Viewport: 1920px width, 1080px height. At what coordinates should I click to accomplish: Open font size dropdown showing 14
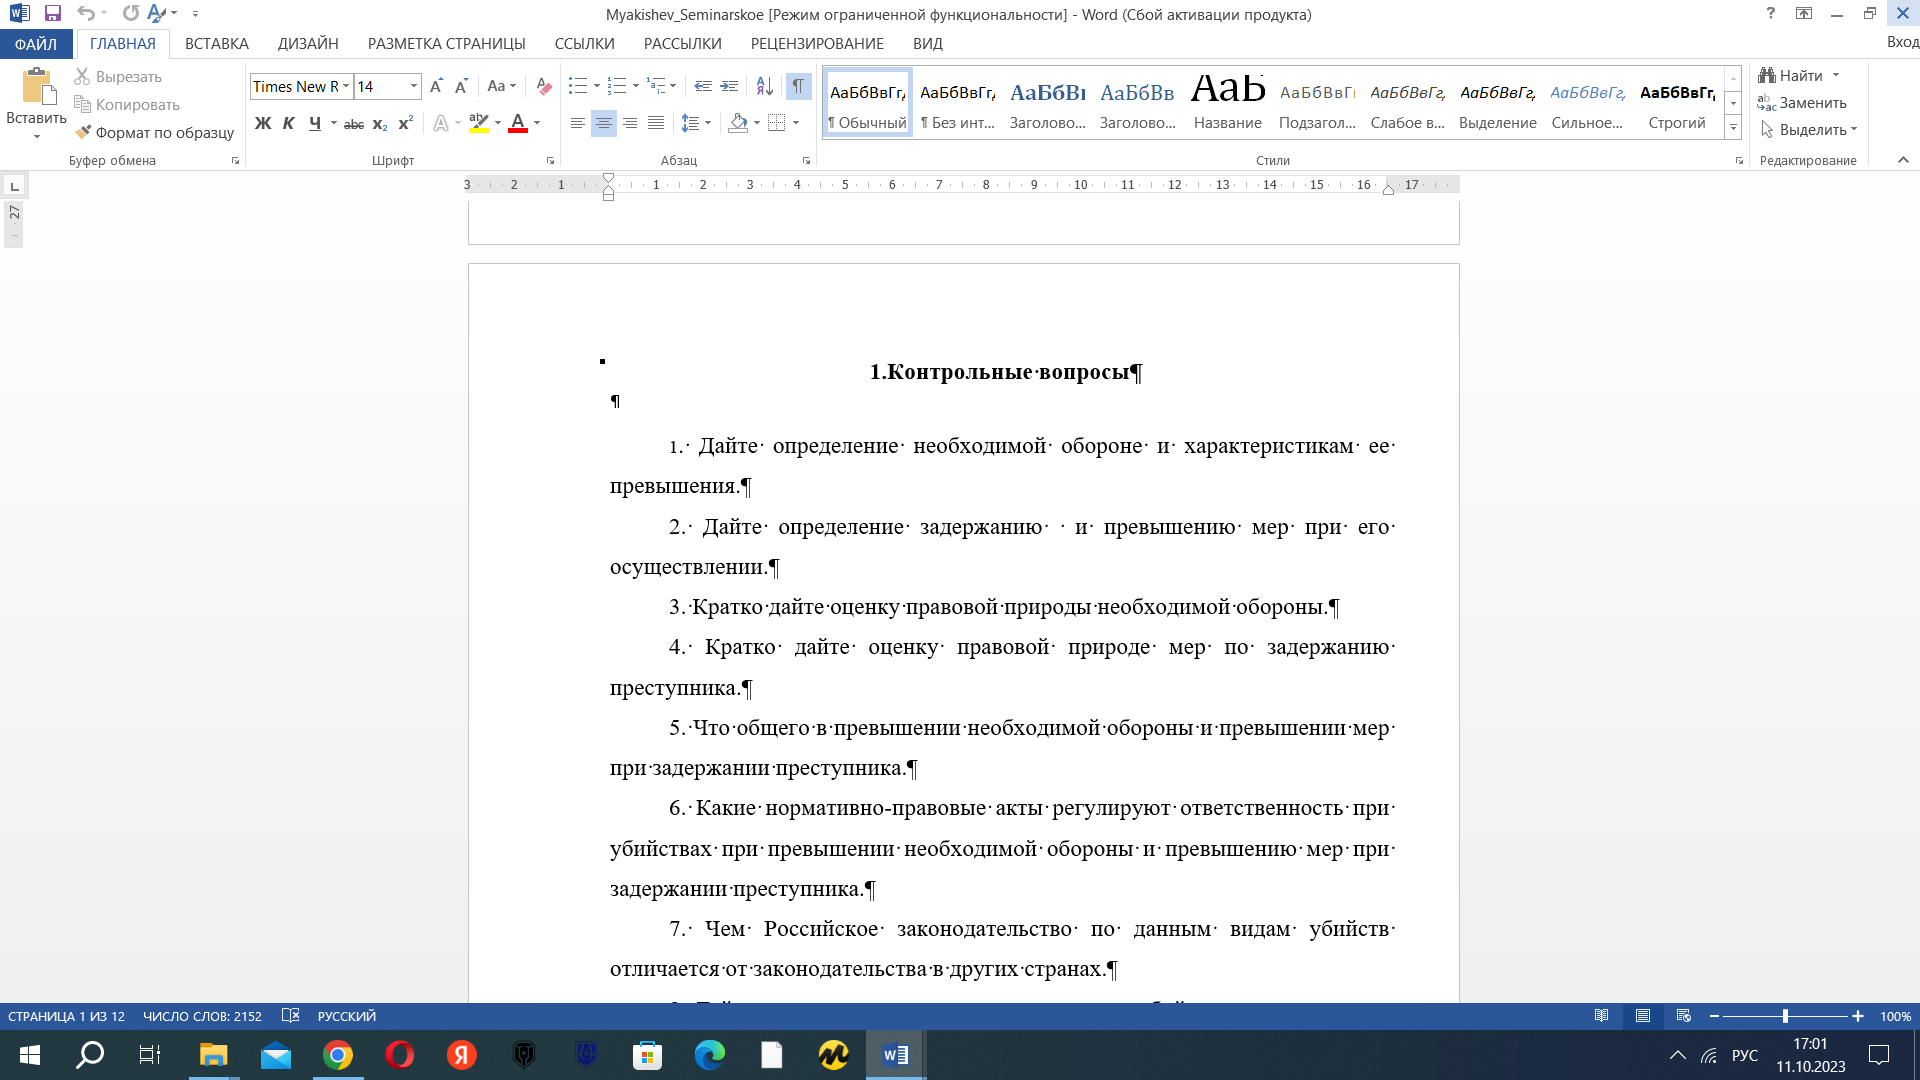(x=414, y=87)
